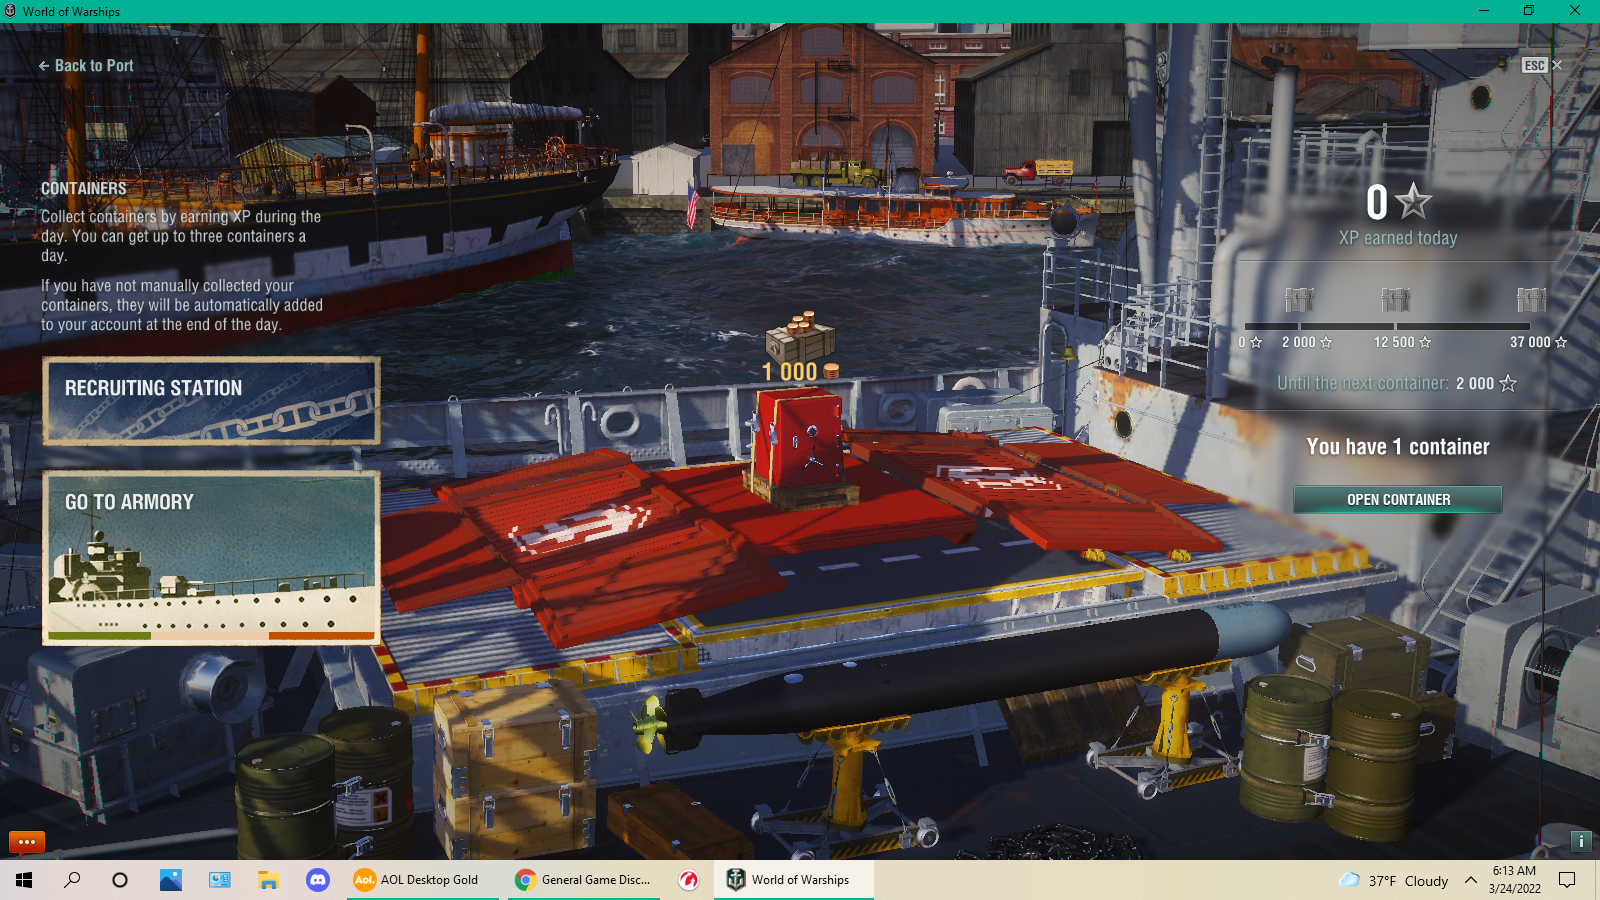Image resolution: width=1600 pixels, height=900 pixels.
Task: Open the Go to Armory banner
Action: tap(211, 558)
